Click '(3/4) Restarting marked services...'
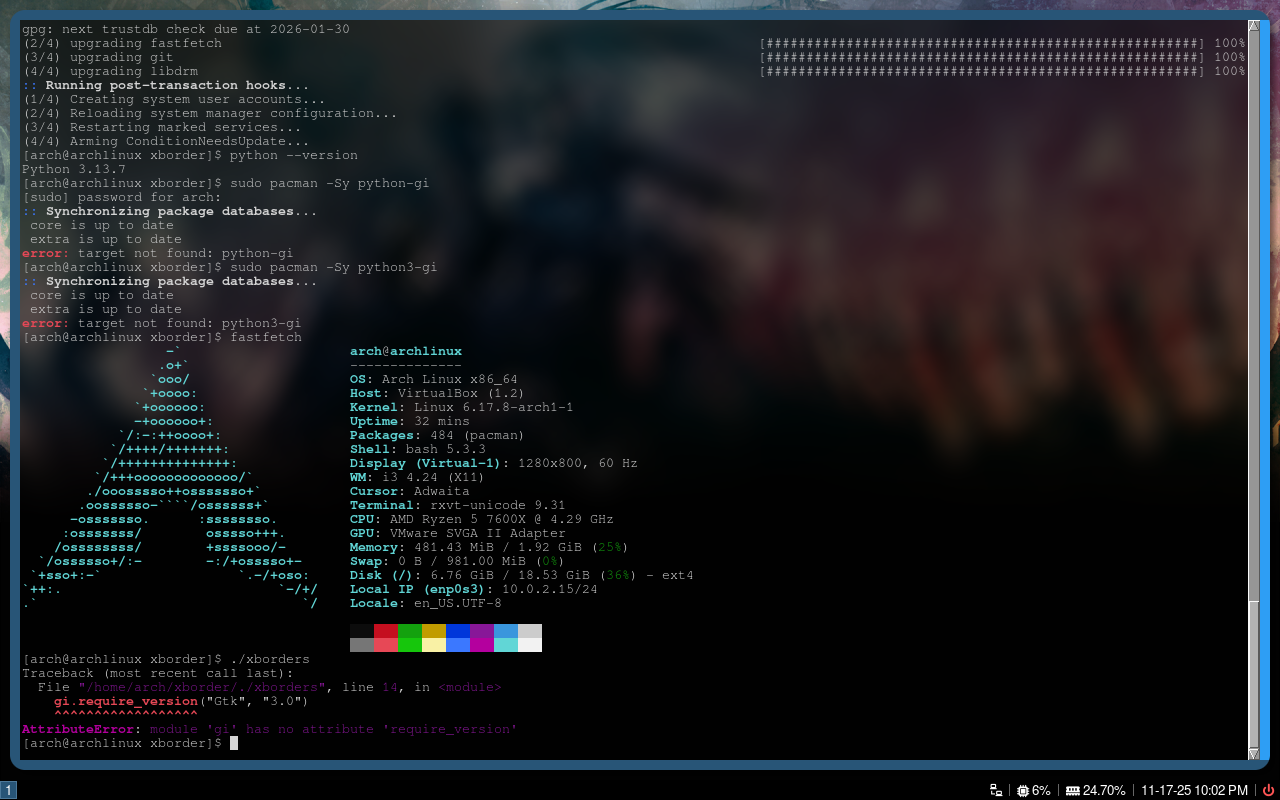Viewport: 1280px width, 800px height. click(x=162, y=127)
